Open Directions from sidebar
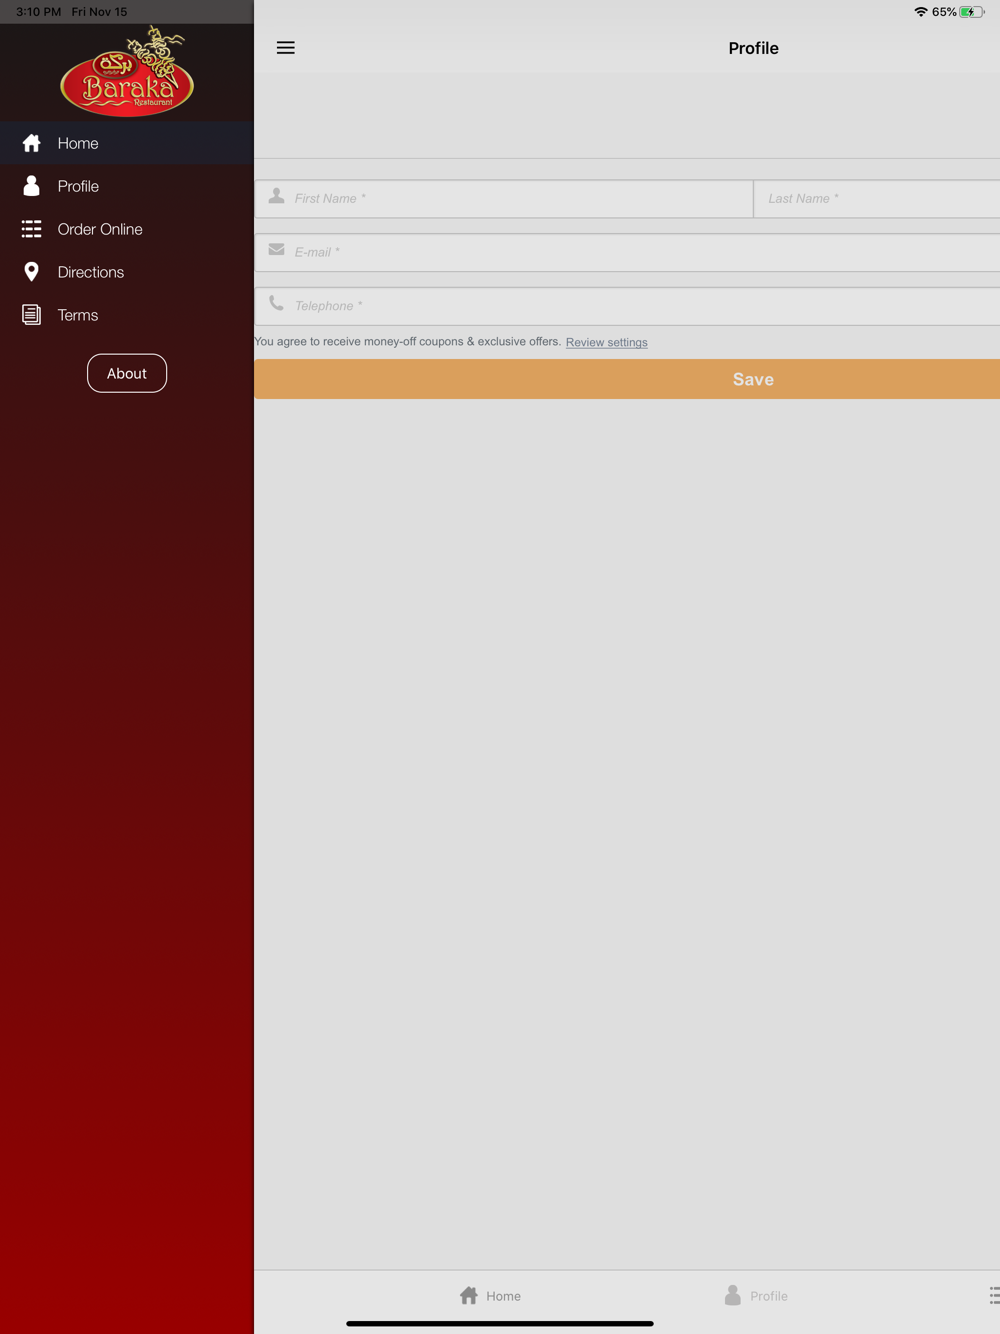Viewport: 1000px width, 1334px height. (127, 272)
